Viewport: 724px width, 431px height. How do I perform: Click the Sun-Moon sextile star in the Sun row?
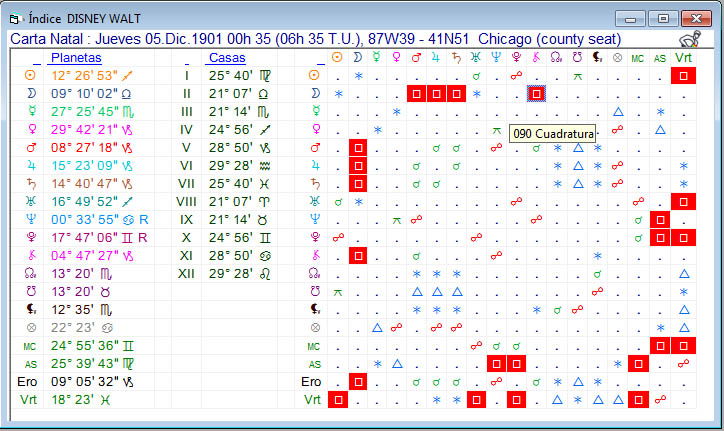(x=358, y=76)
